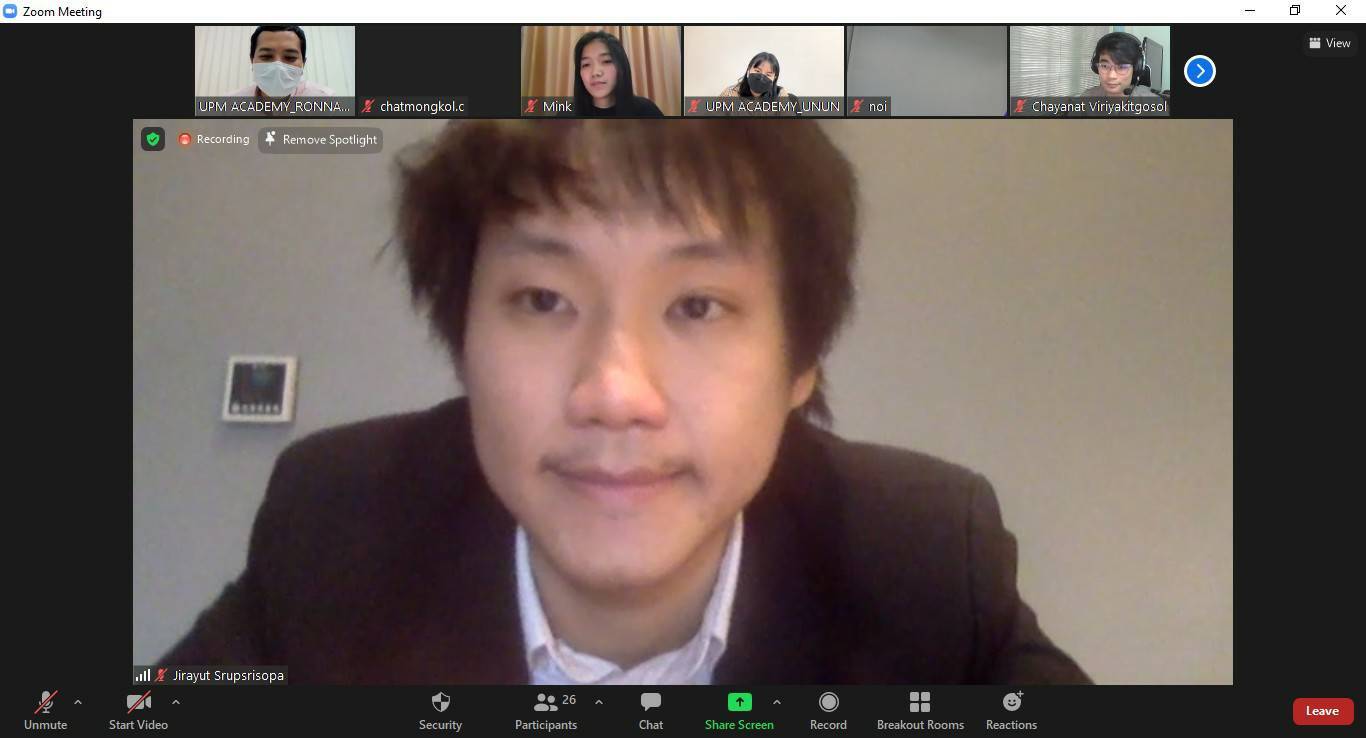Click the muted mic icon on UPM ACADEMY_UNUN tile
The height and width of the screenshot is (738, 1366).
pos(695,106)
